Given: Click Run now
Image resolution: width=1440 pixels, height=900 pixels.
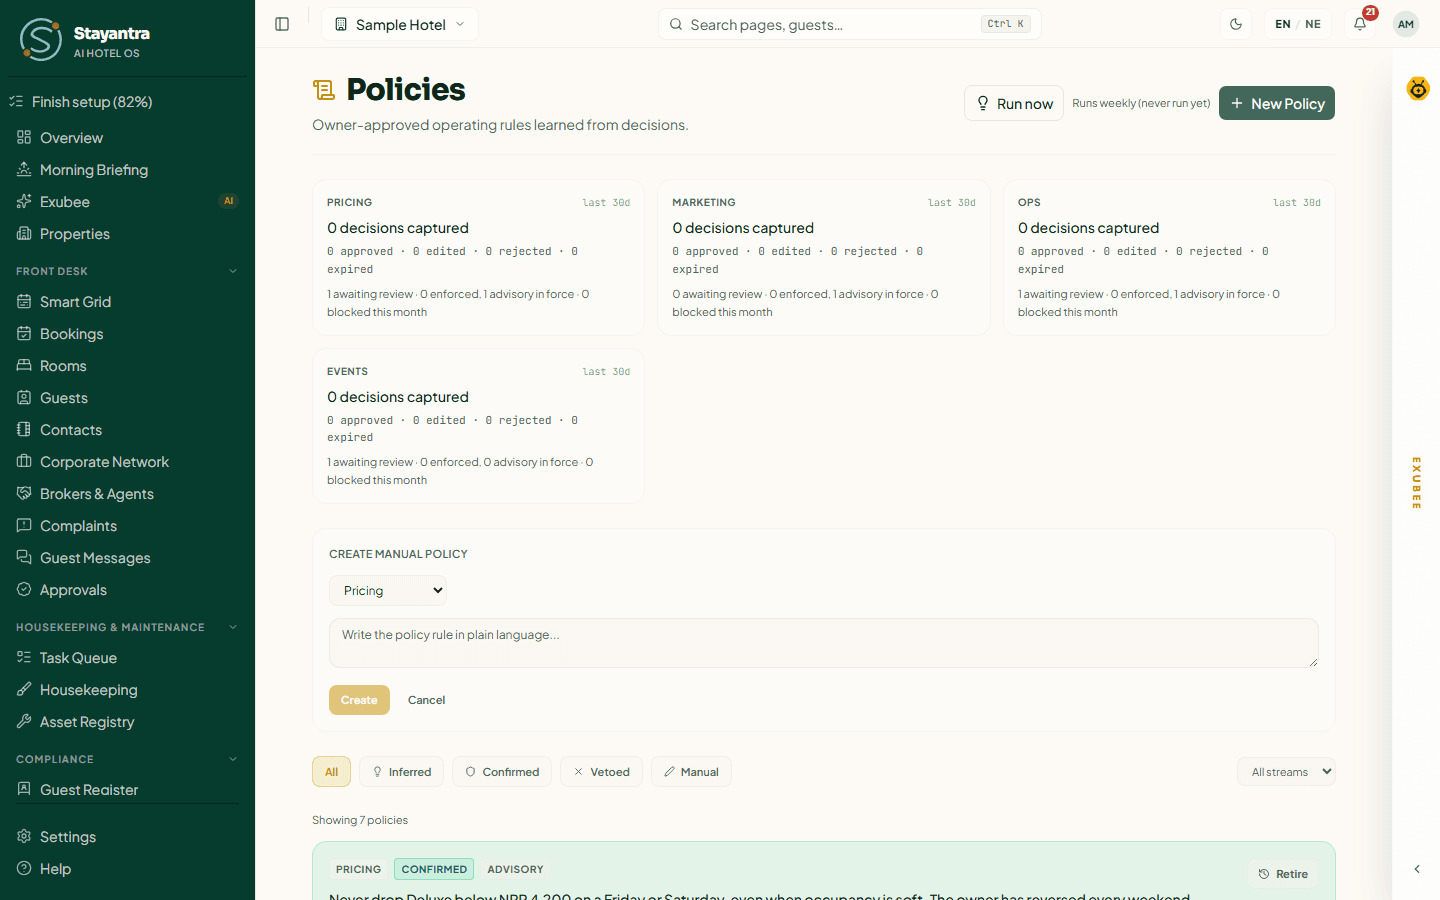Looking at the screenshot, I should pos(1014,103).
